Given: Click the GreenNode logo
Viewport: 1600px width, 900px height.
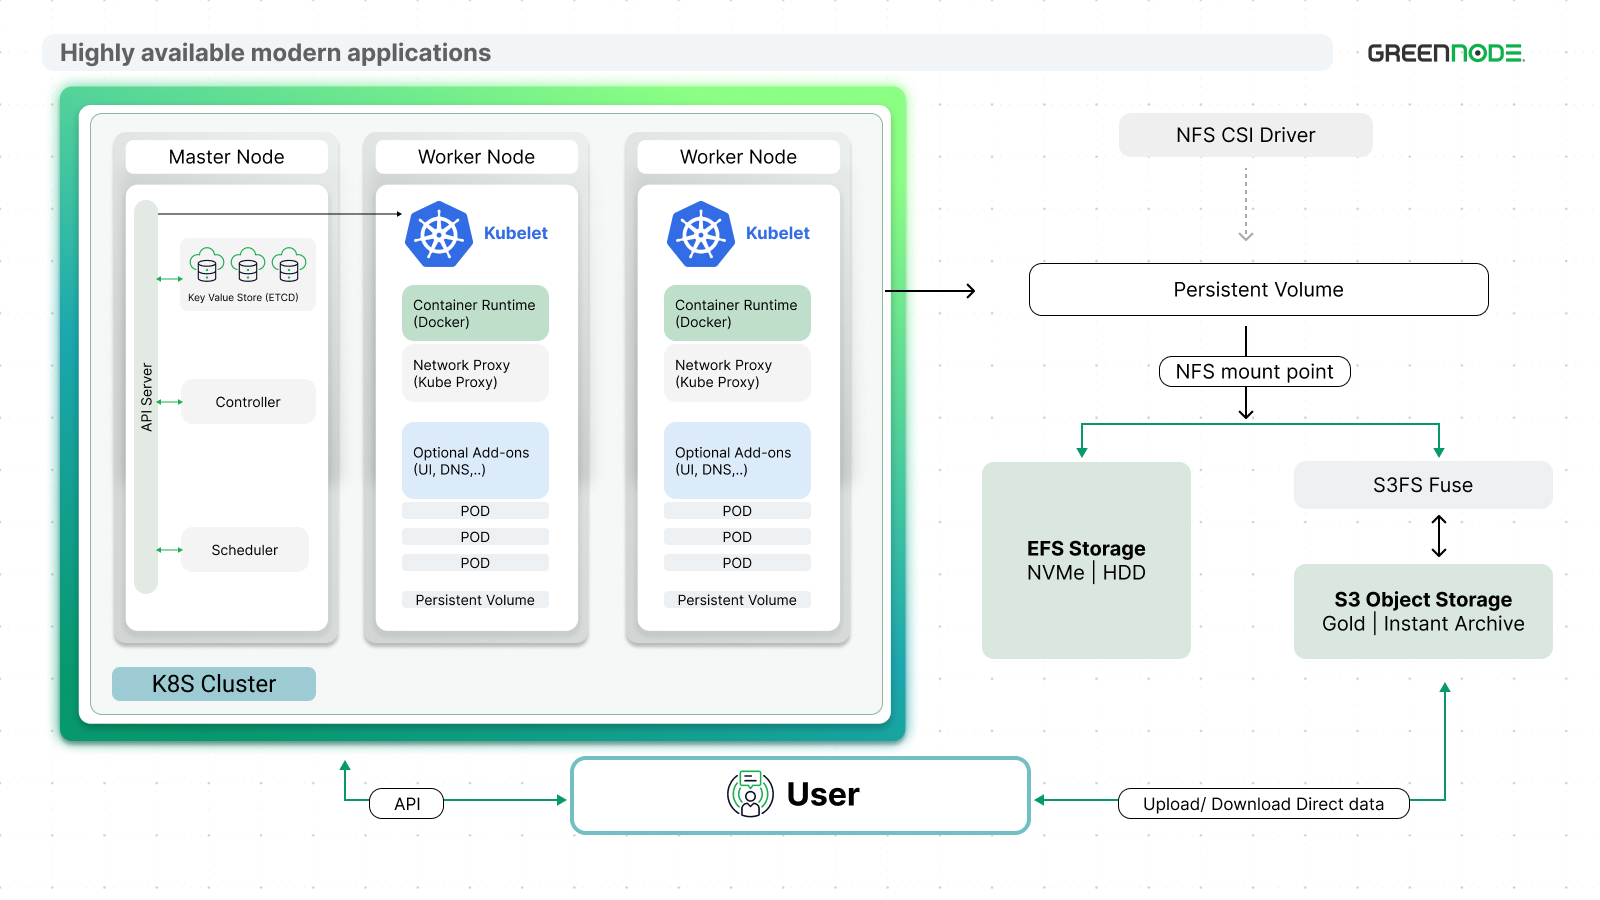Looking at the screenshot, I should (x=1446, y=53).
